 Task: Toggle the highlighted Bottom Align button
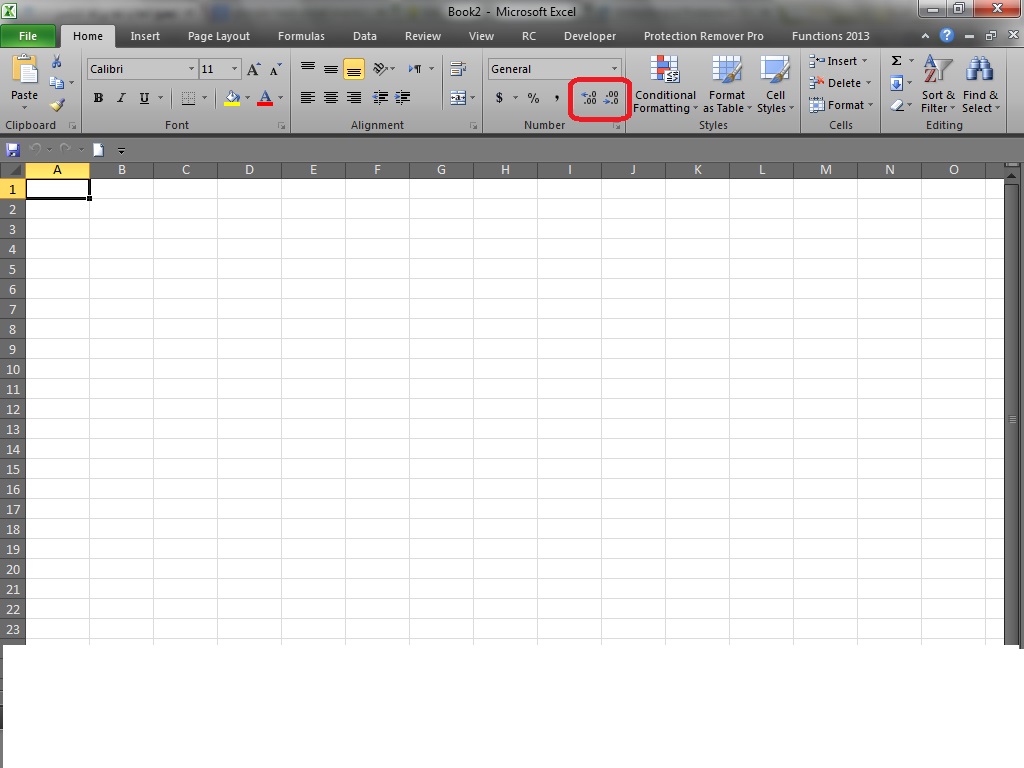(353, 69)
